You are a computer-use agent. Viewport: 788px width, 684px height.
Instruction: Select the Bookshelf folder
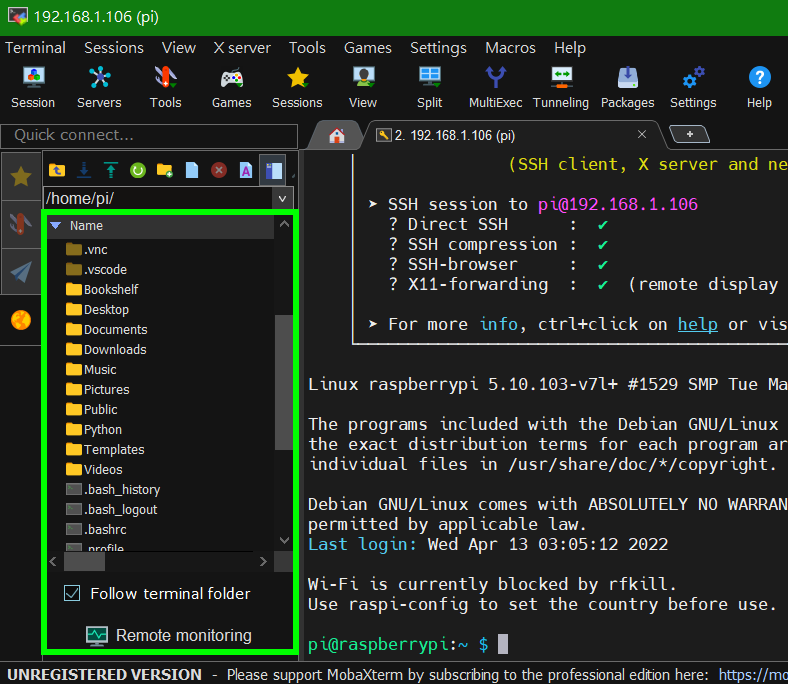tap(102, 289)
